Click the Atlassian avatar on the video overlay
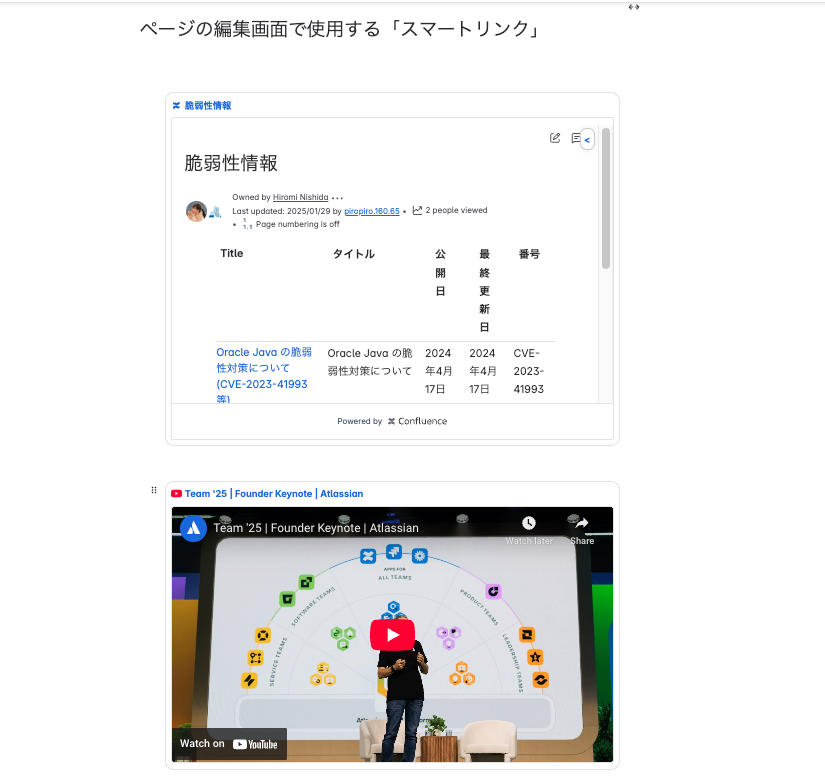 point(193,528)
